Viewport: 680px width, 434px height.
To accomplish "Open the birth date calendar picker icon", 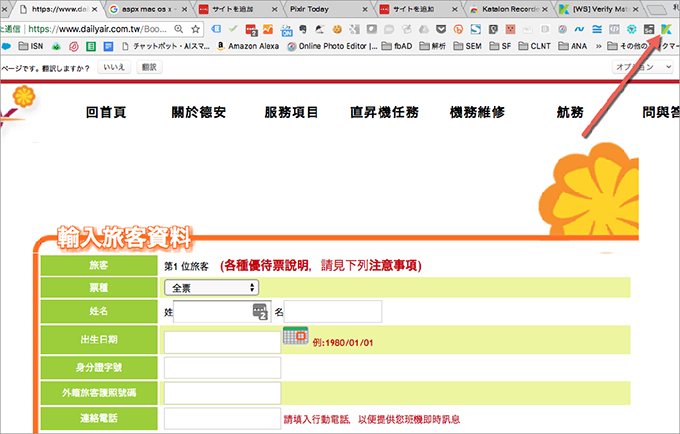I will pos(295,337).
